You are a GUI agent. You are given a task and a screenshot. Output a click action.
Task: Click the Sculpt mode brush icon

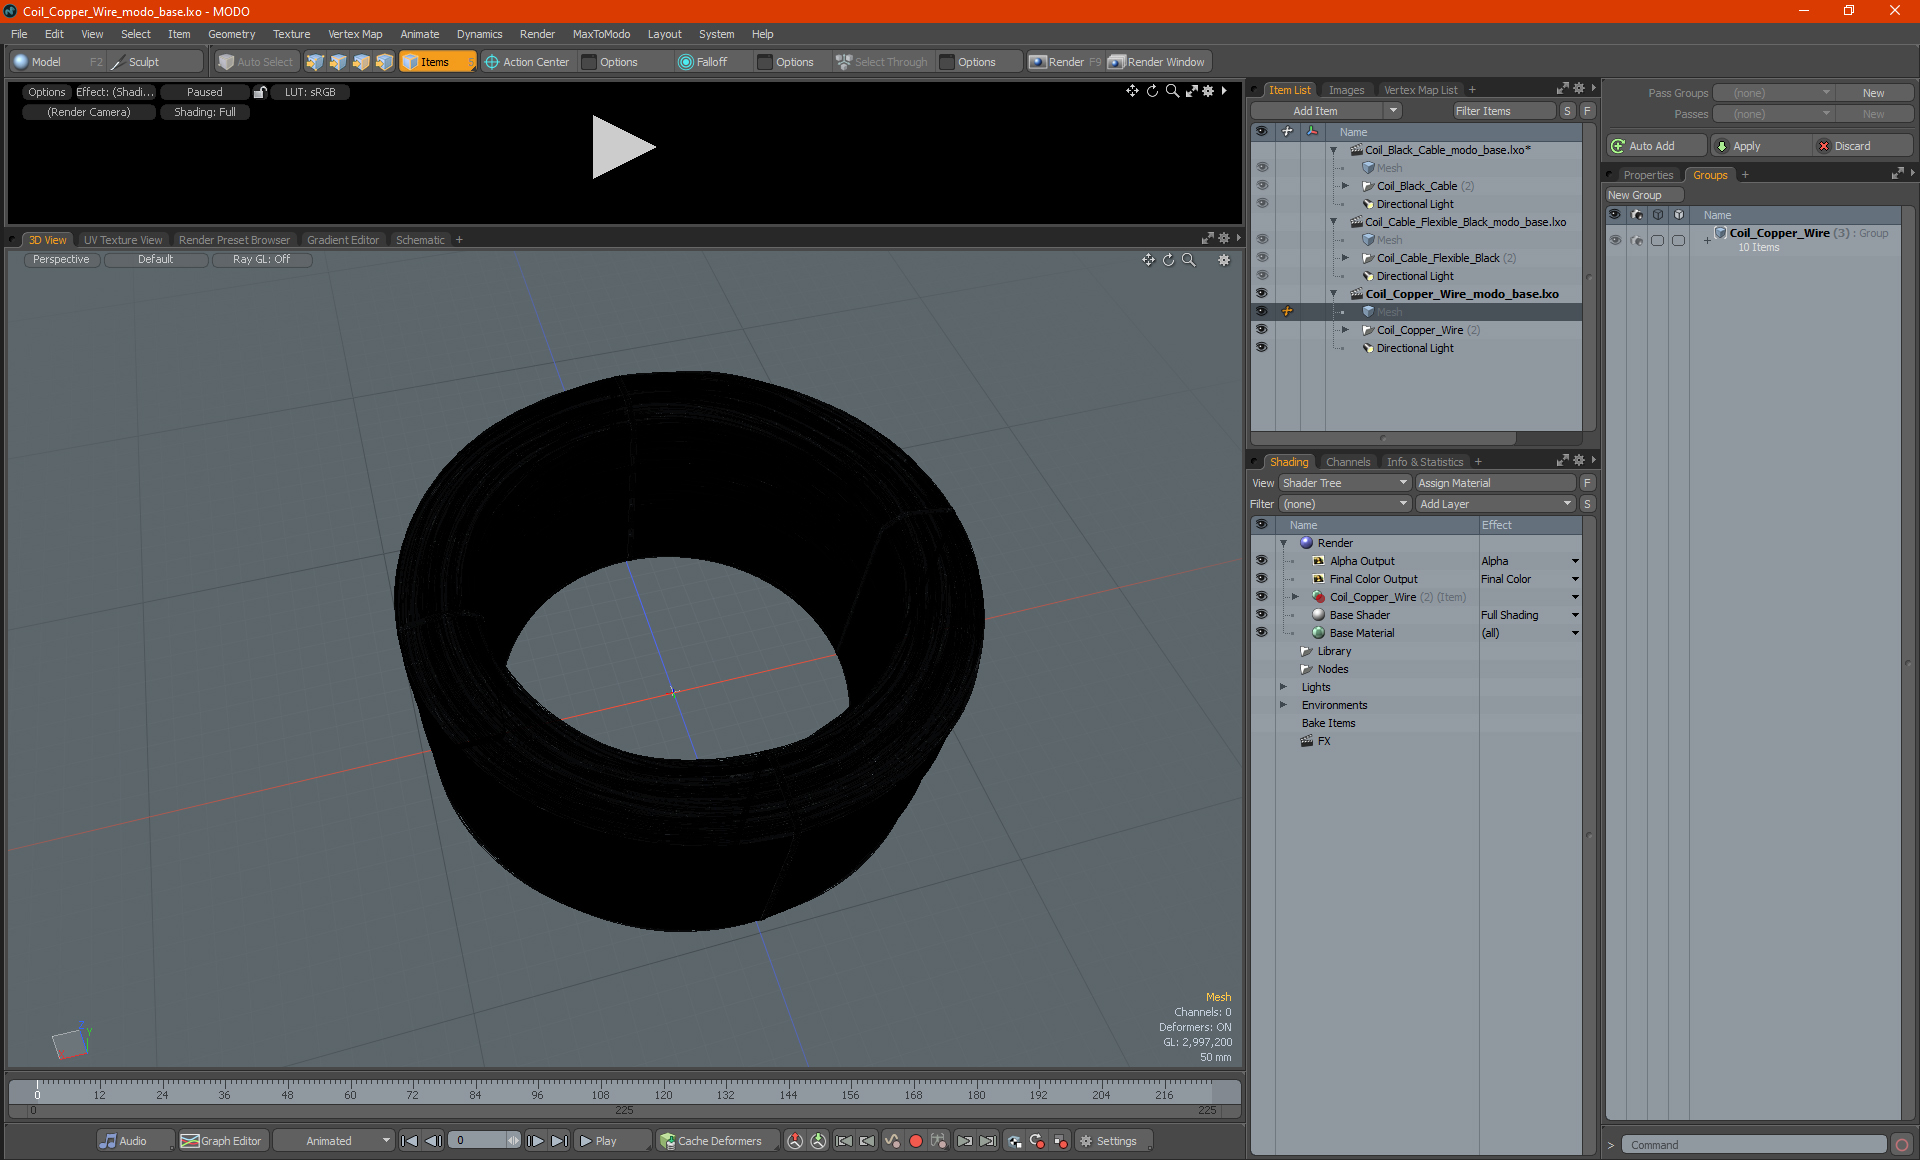119,62
